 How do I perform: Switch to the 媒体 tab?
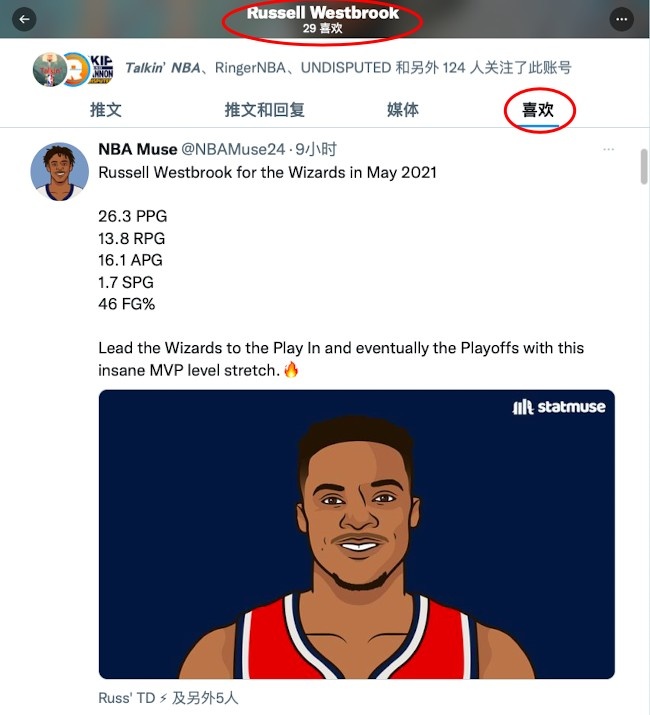pyautogui.click(x=403, y=110)
